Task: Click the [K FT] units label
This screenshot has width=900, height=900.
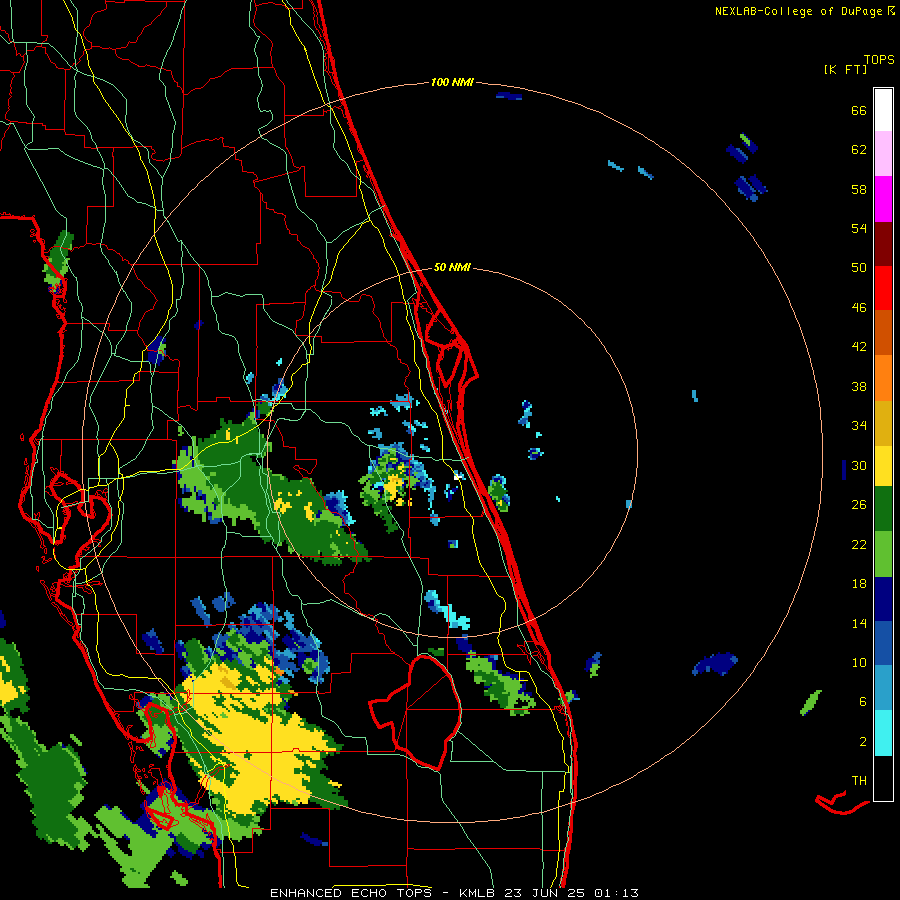Action: [x=845, y=69]
